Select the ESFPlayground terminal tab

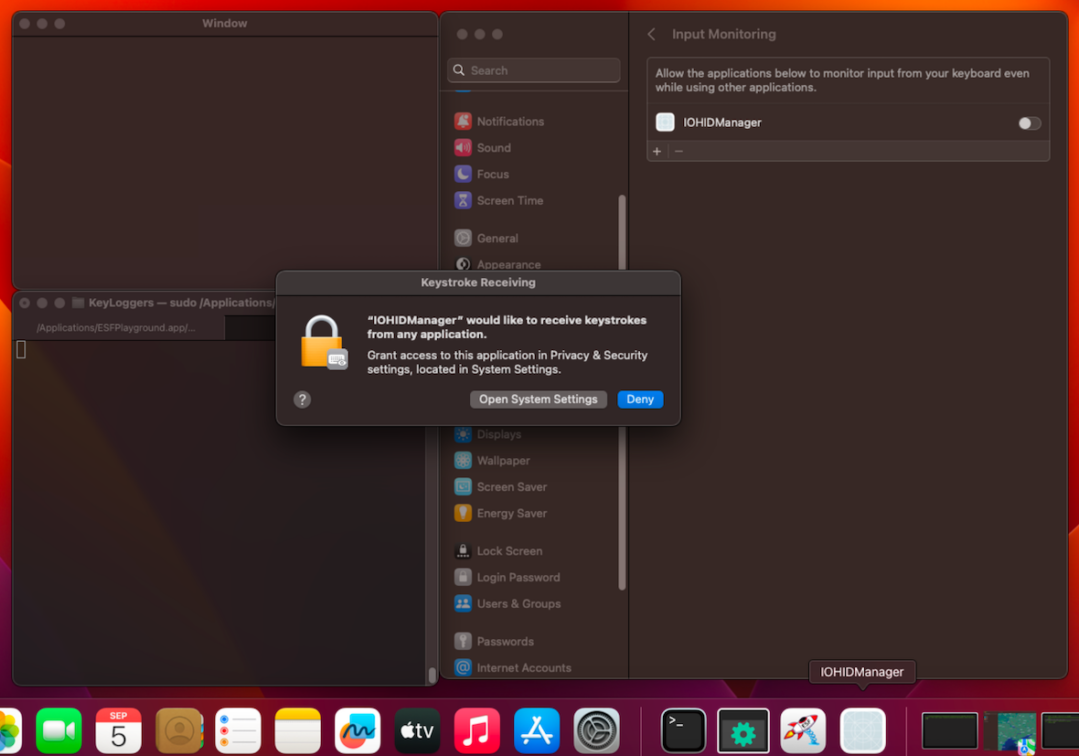[x=116, y=328]
